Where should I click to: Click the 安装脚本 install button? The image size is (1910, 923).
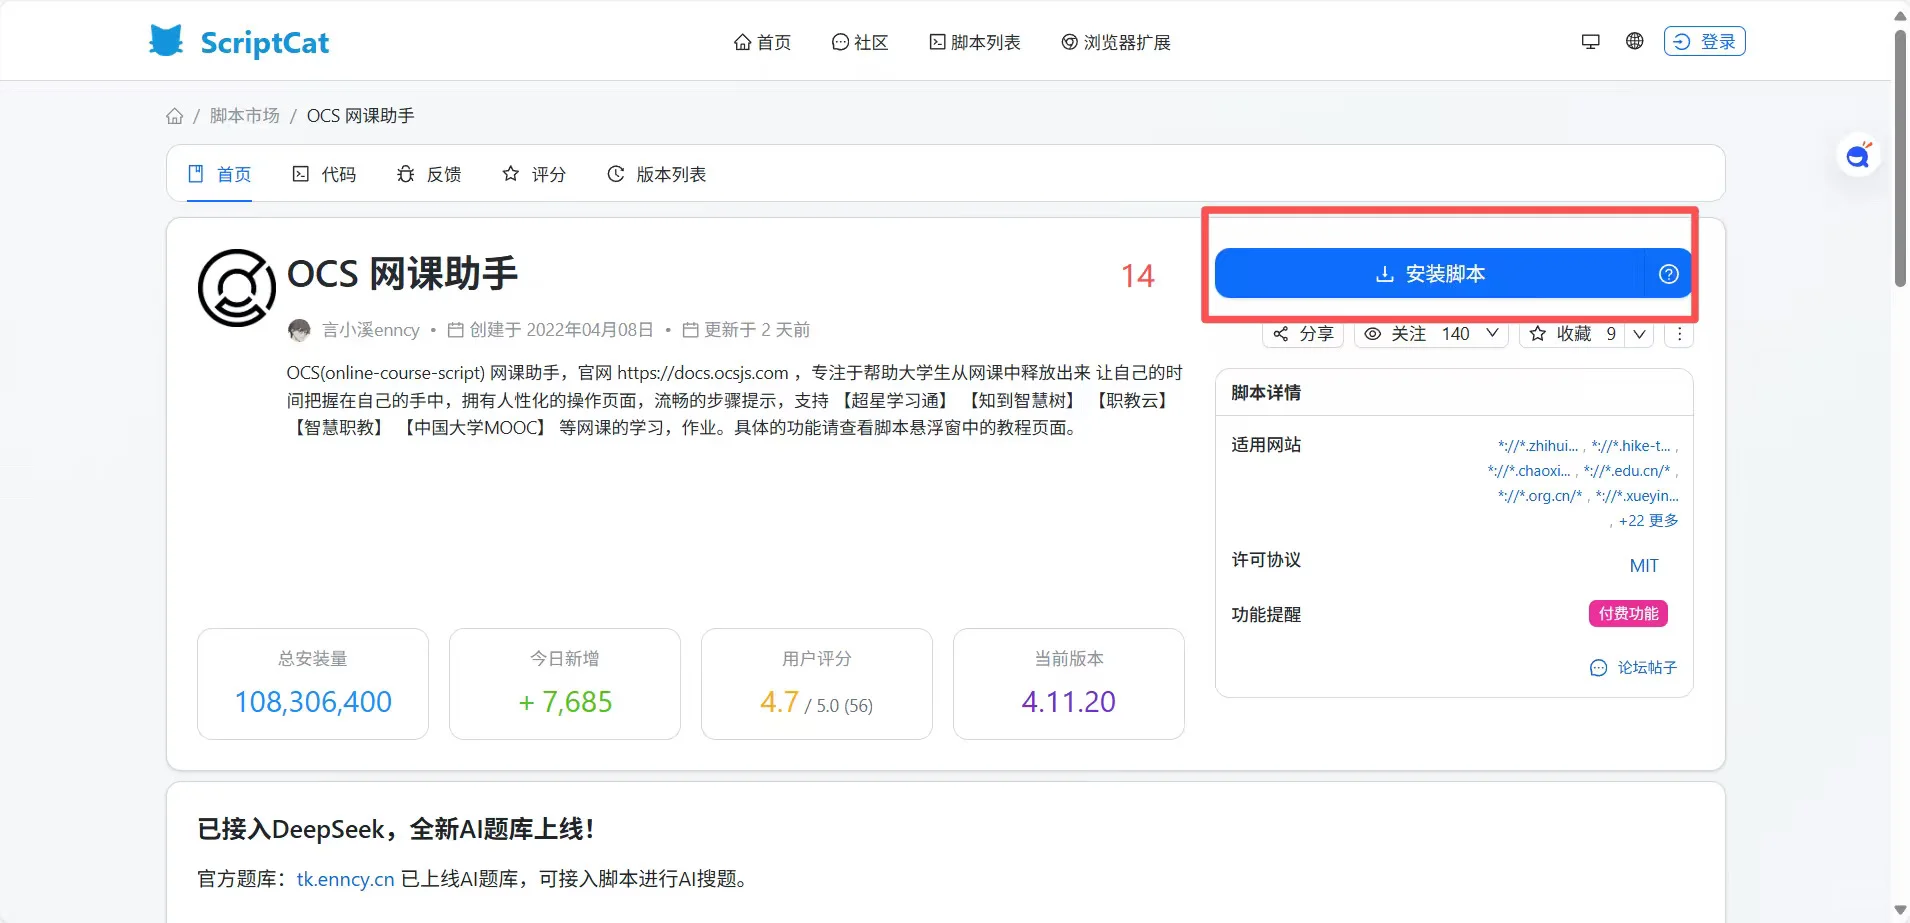coord(1430,273)
